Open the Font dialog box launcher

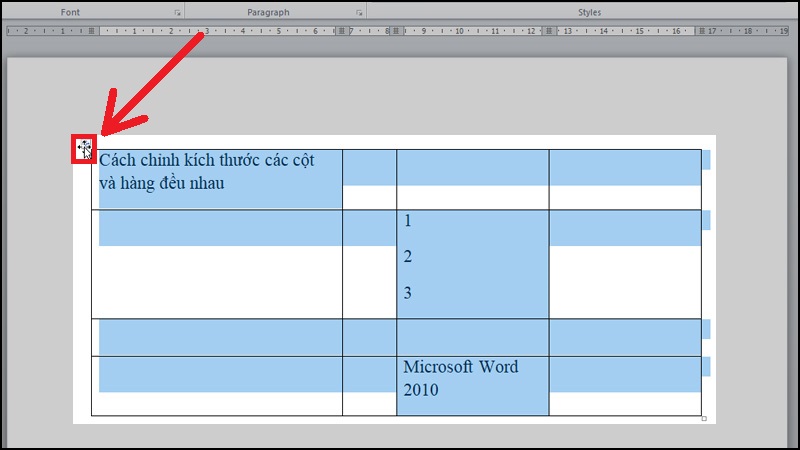point(177,13)
